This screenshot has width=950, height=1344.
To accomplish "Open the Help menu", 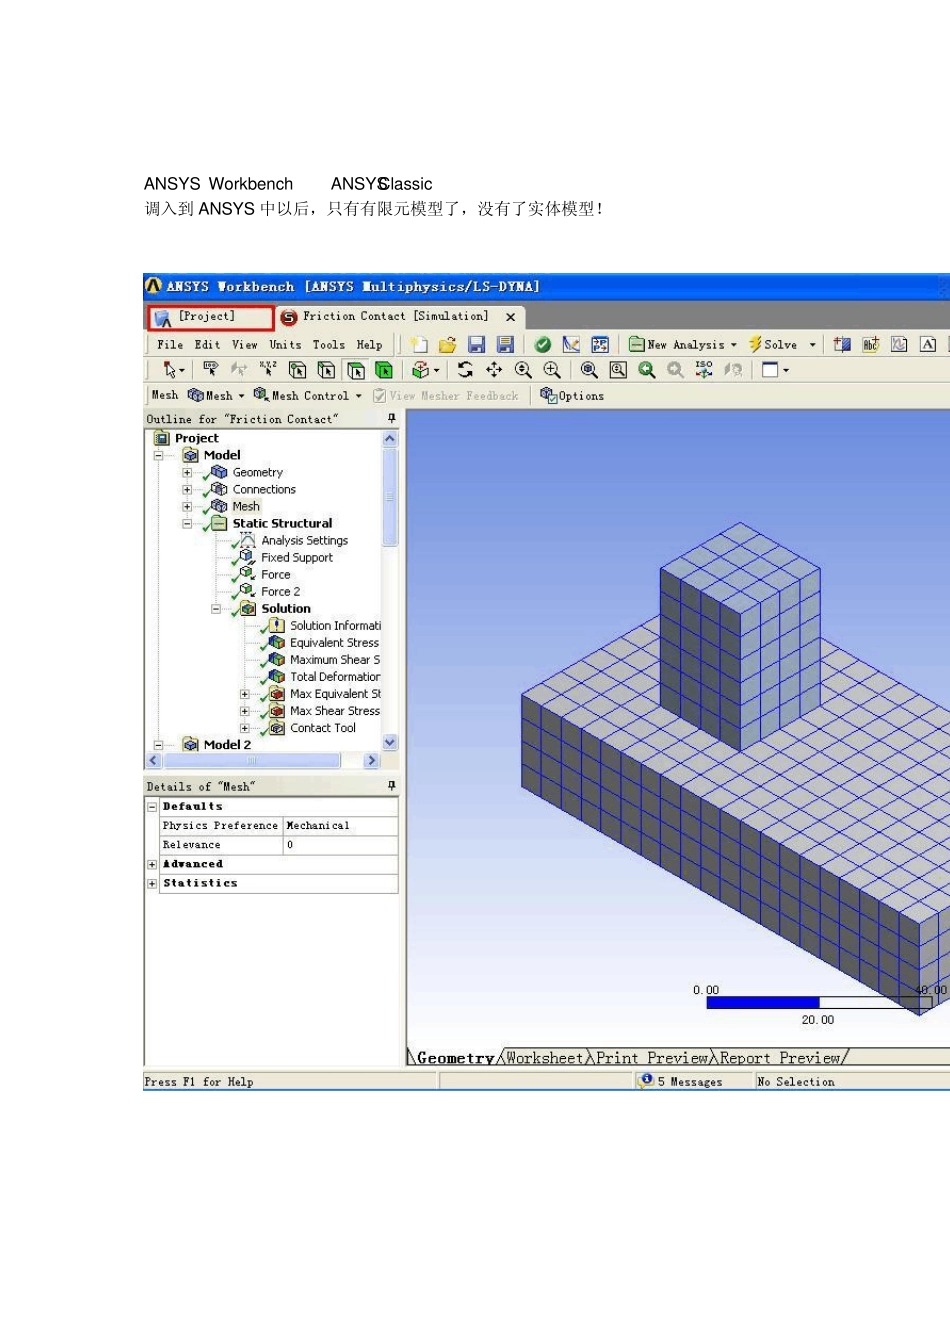I will 369,345.
